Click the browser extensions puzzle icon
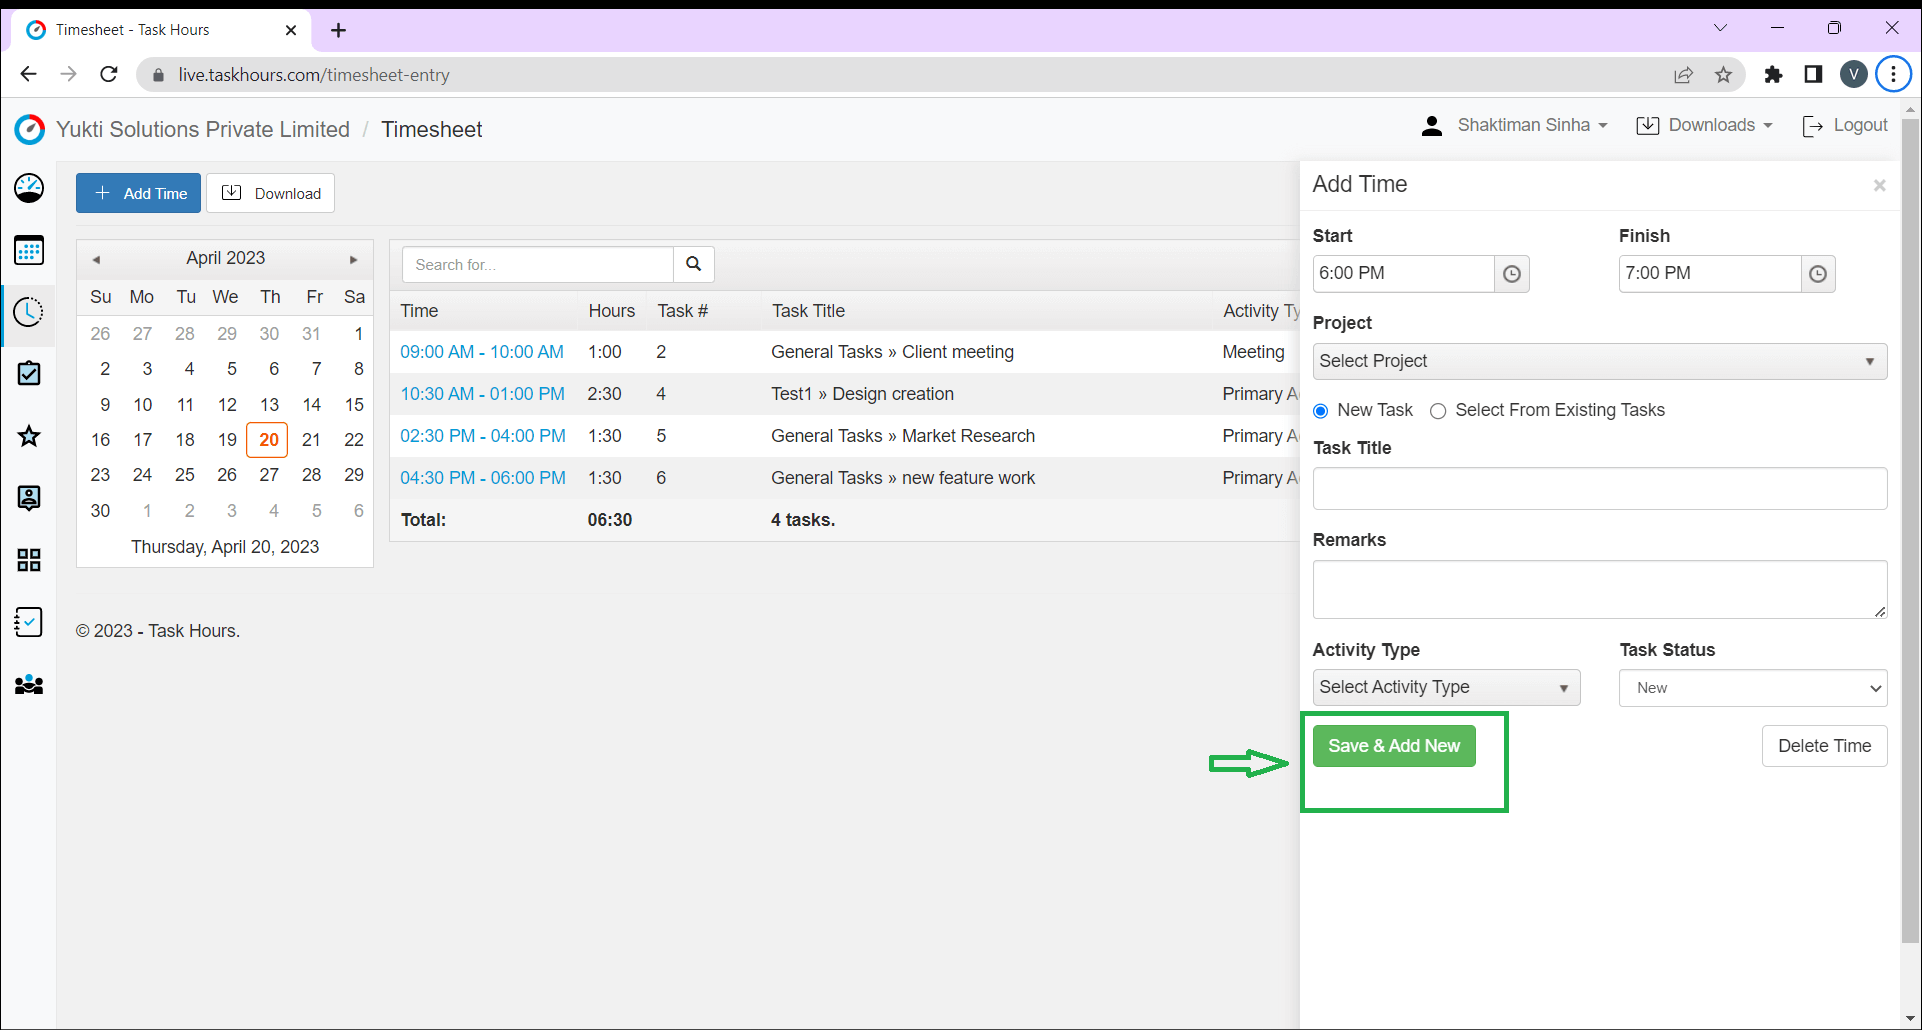 click(1773, 75)
